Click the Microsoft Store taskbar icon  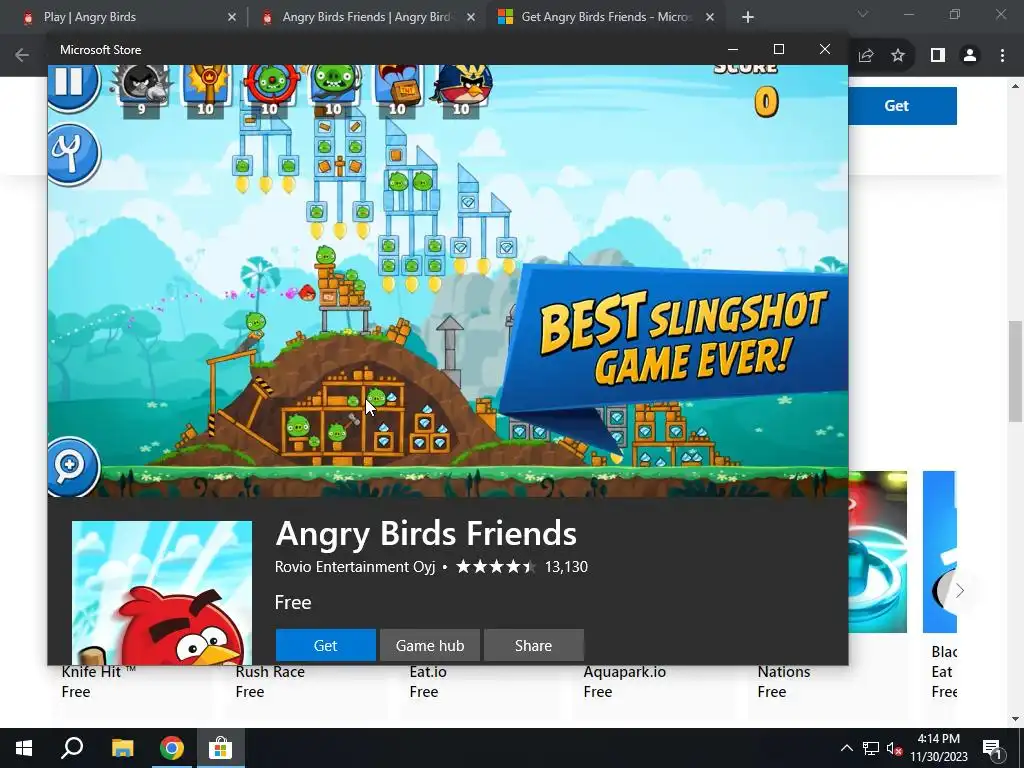click(x=221, y=748)
